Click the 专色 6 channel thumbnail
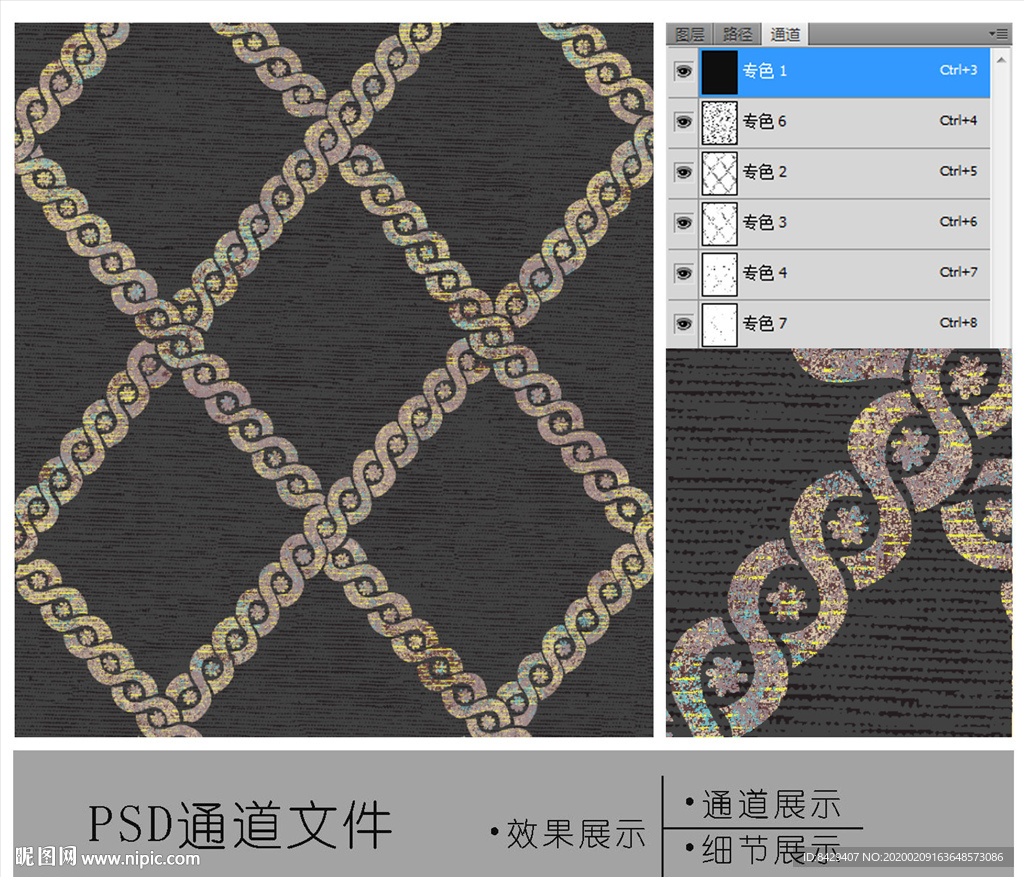The width and height of the screenshot is (1024, 877). pos(719,122)
